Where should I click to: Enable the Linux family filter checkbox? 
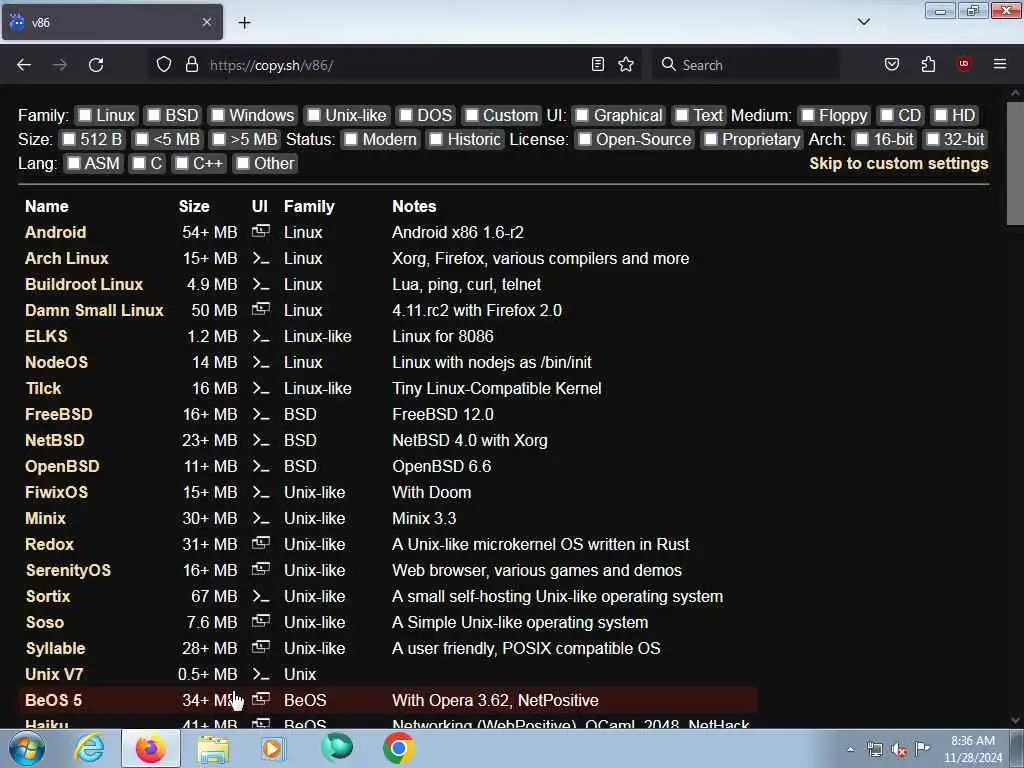coord(85,115)
